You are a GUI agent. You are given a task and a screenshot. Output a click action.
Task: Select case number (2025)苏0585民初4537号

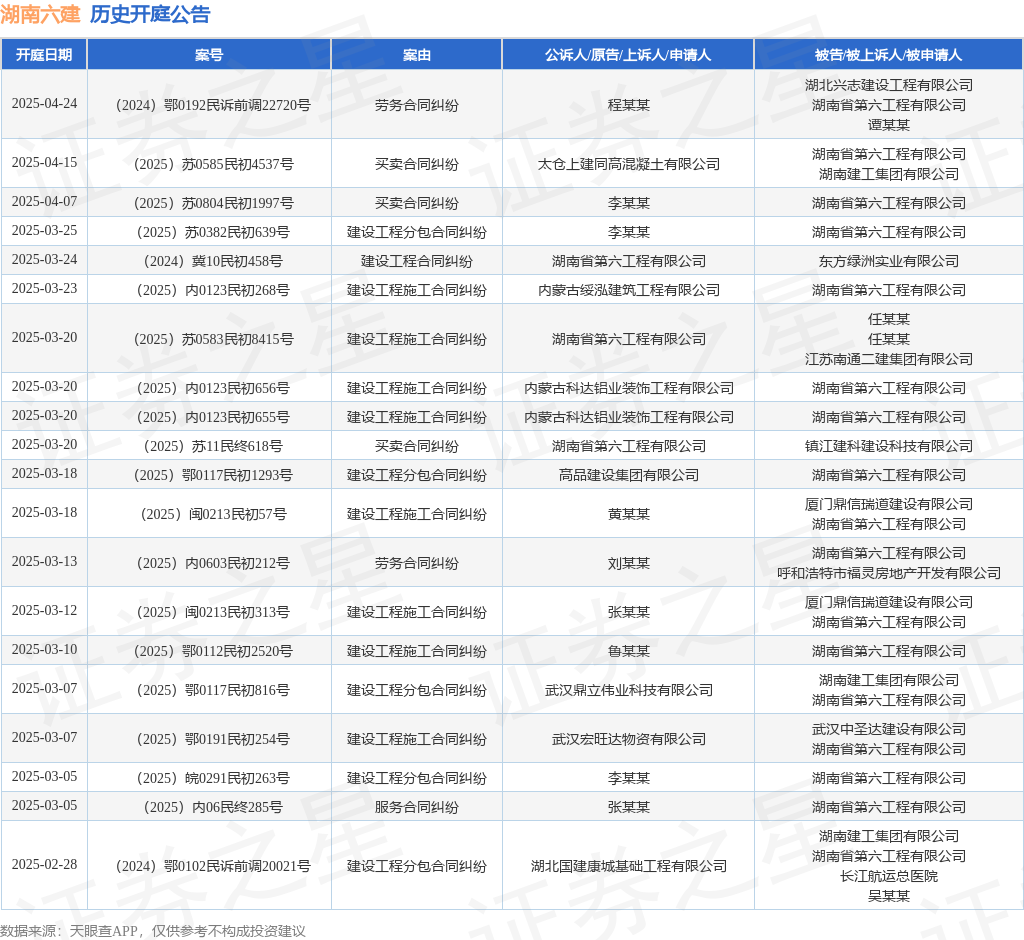pyautogui.click(x=213, y=164)
